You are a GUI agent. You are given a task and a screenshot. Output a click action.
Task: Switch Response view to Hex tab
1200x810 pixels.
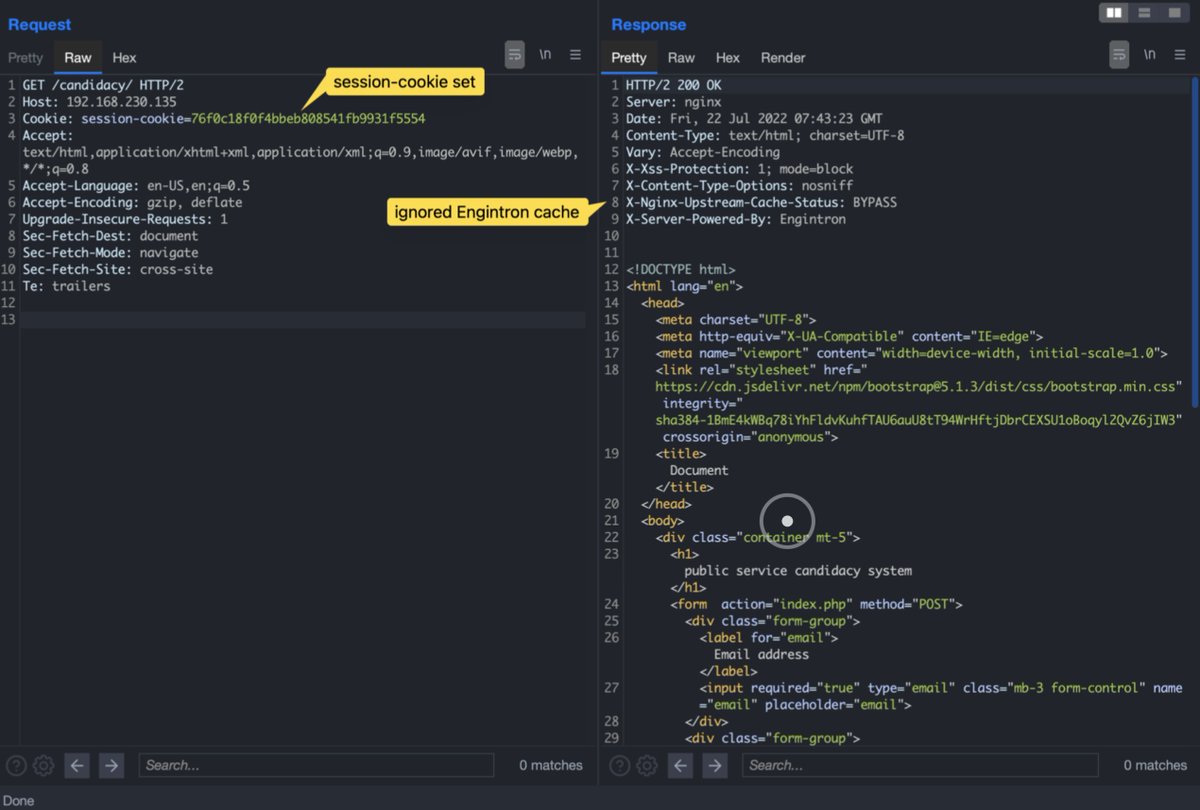pos(728,58)
